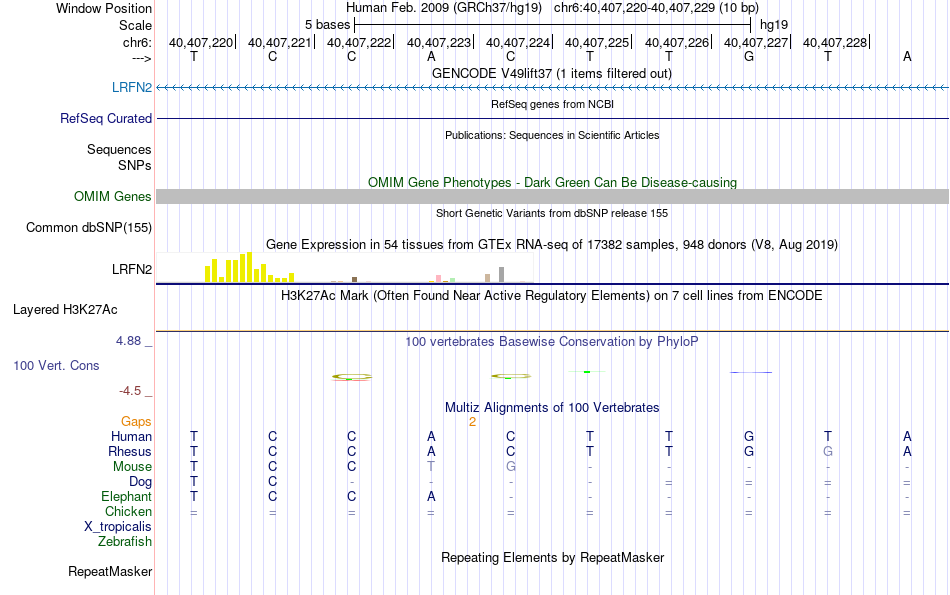This screenshot has width=950, height=595.
Task: Click the gray OMIM Genes item bar
Action: [x=553, y=196]
